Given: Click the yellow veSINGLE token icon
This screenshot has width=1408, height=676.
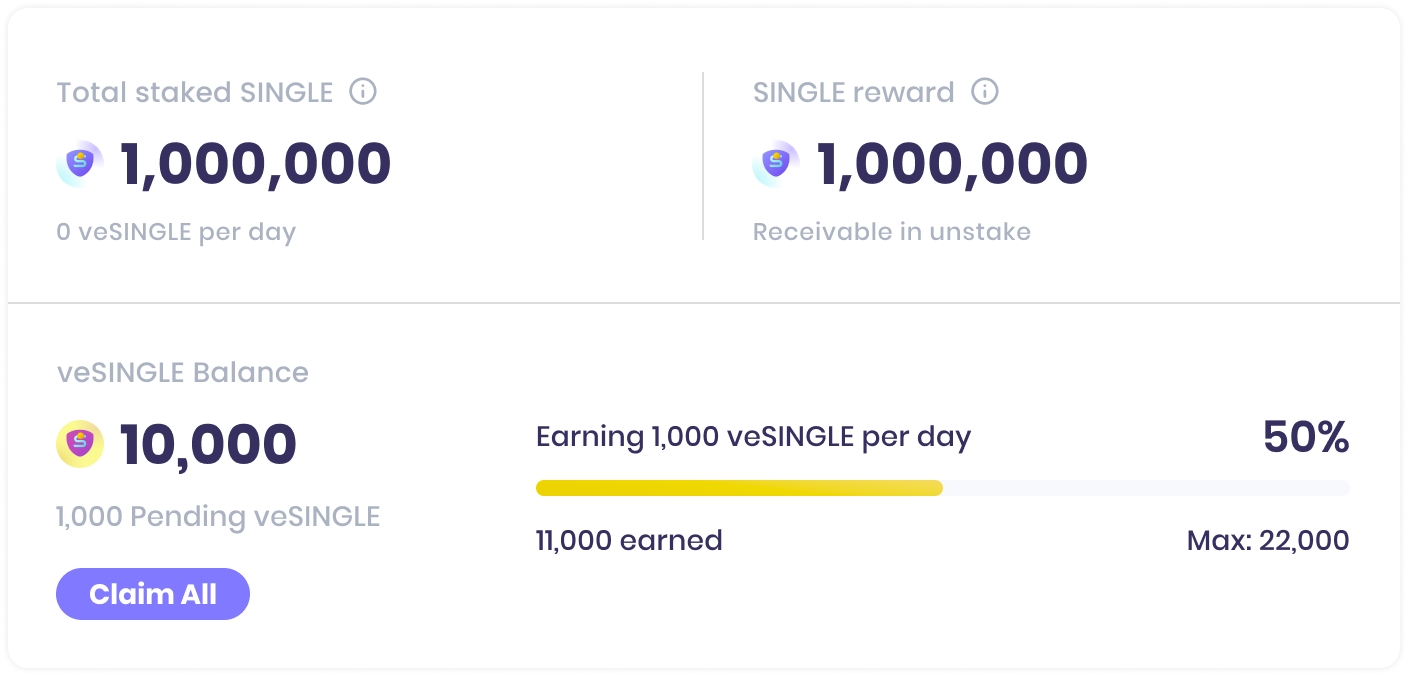Looking at the screenshot, I should tap(80, 444).
